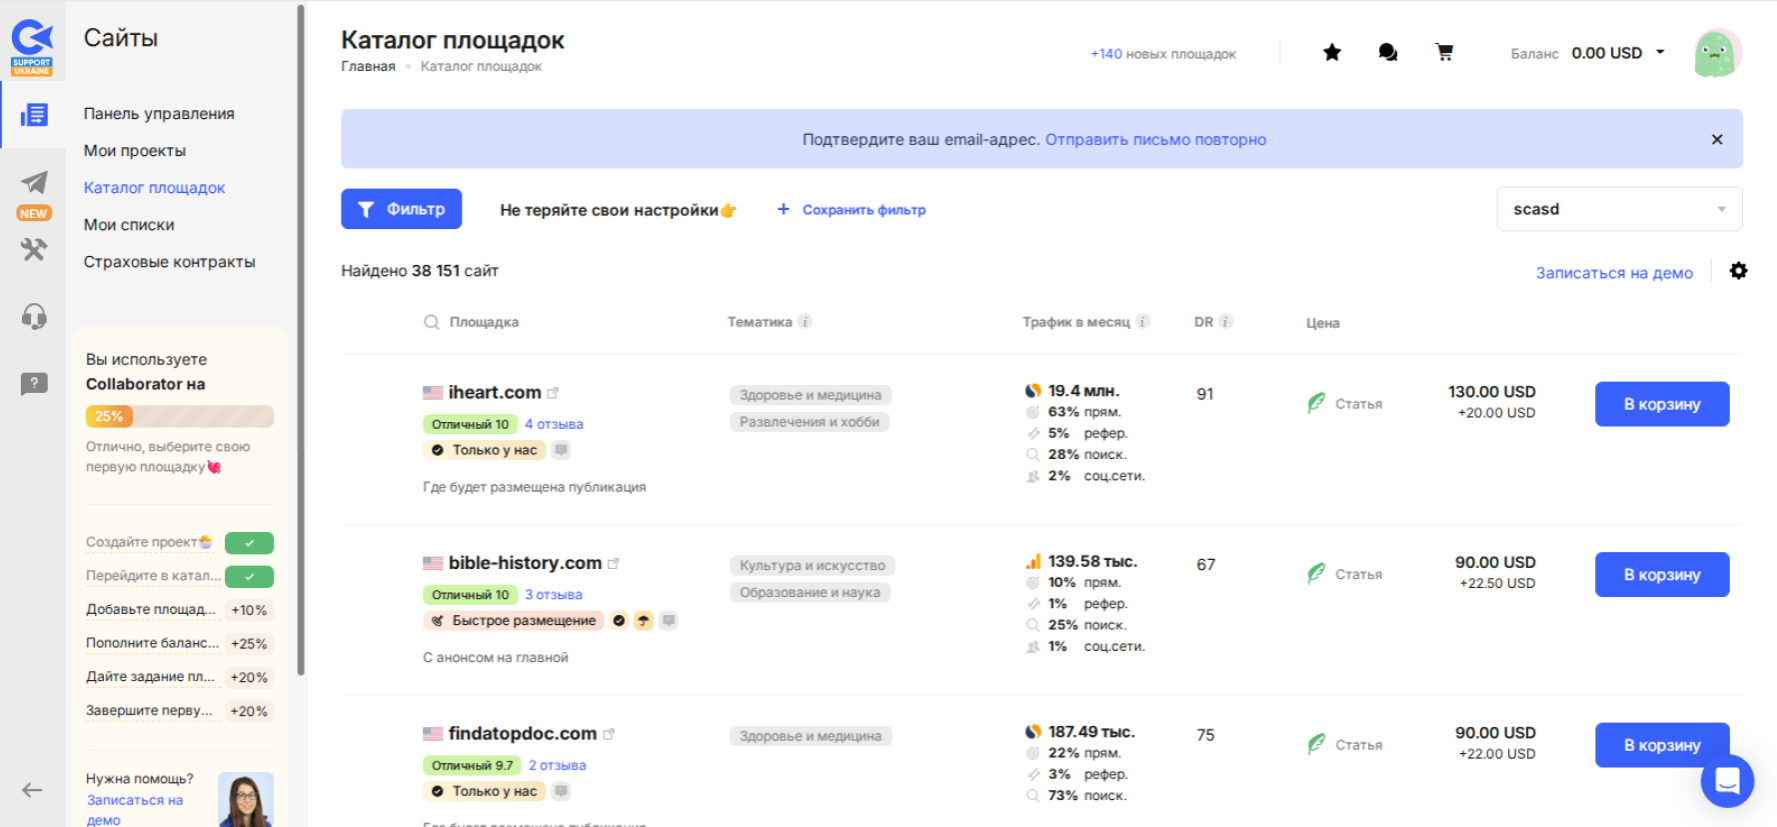Open the Sites section list icon

[34, 115]
